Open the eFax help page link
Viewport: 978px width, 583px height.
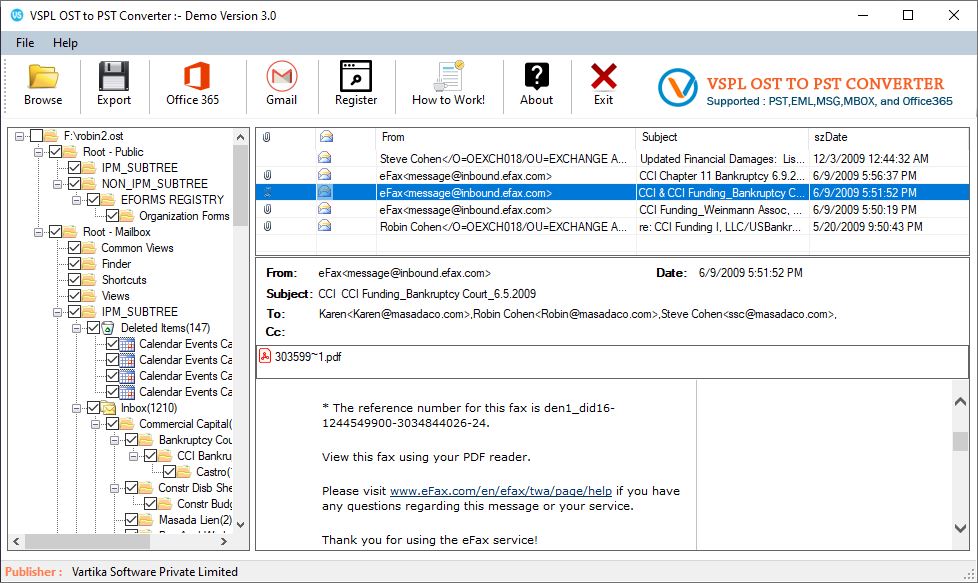point(501,491)
